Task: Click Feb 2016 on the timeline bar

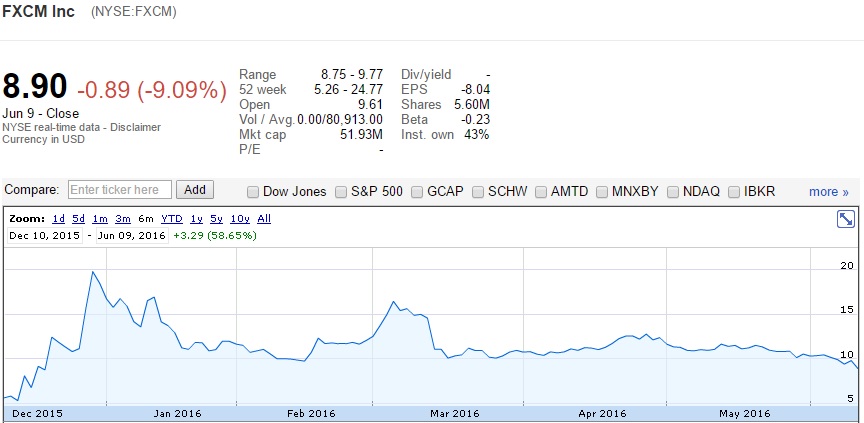Action: tap(311, 414)
